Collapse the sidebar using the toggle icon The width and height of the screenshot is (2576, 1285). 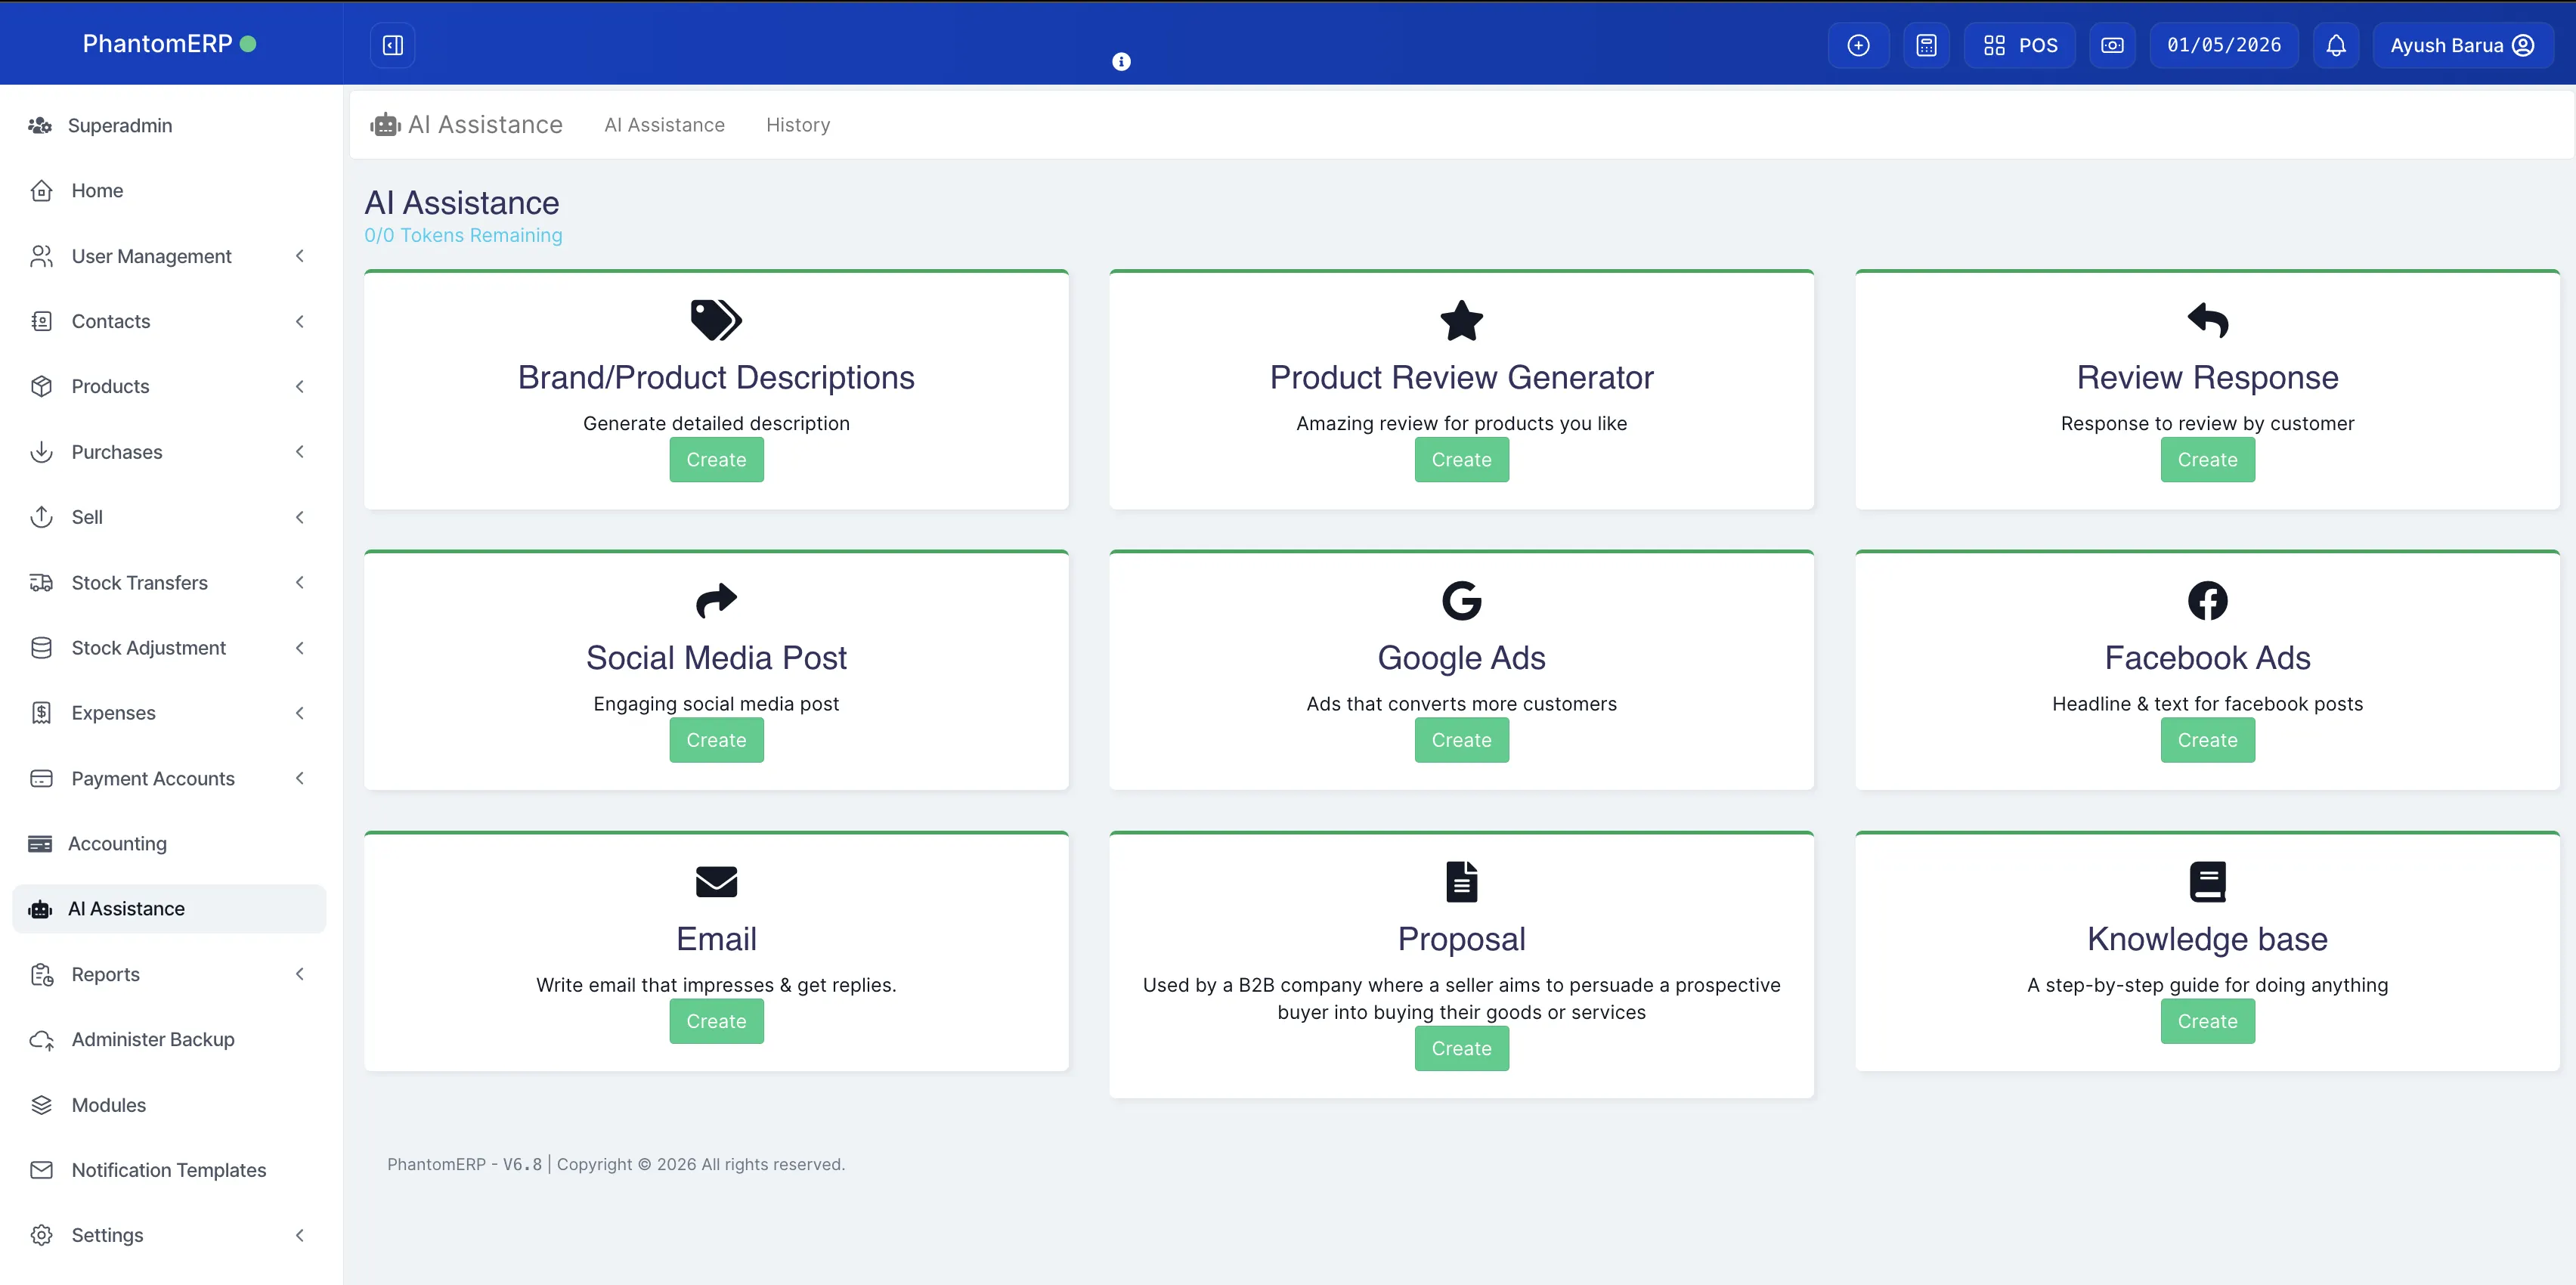[392, 44]
